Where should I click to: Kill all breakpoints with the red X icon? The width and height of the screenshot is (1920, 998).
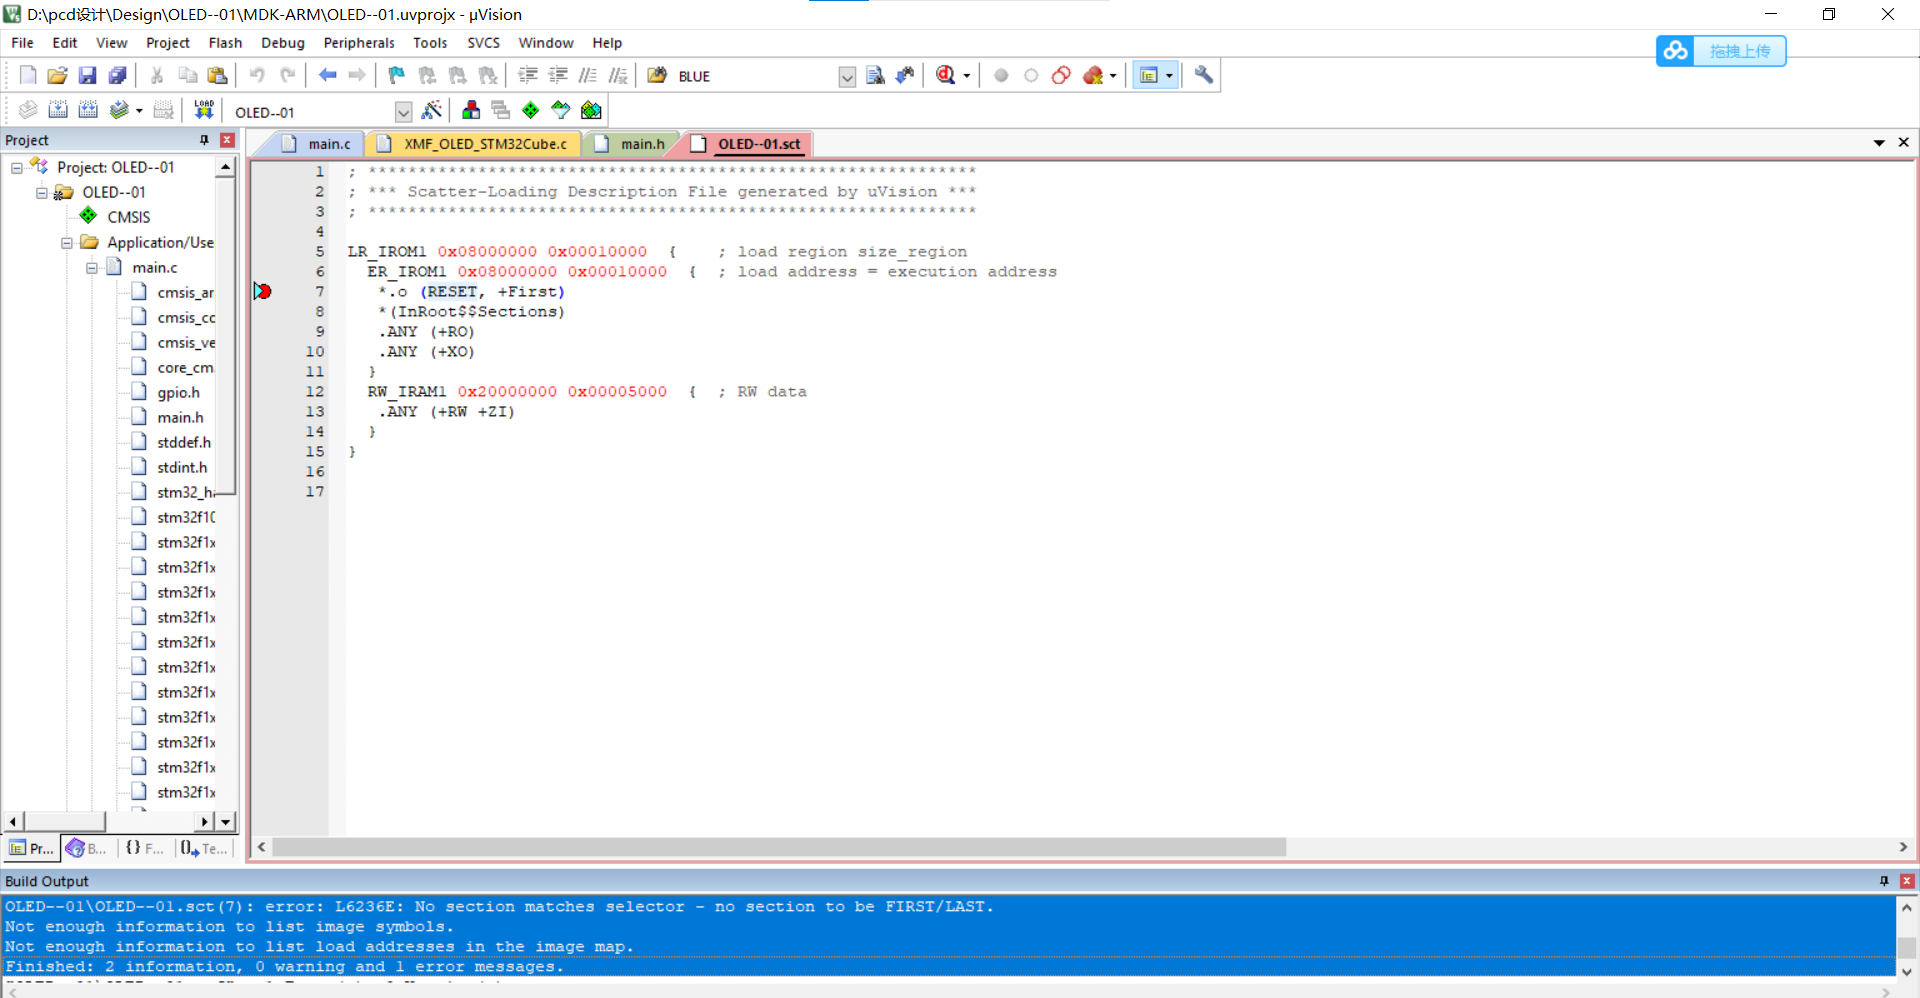point(1093,75)
